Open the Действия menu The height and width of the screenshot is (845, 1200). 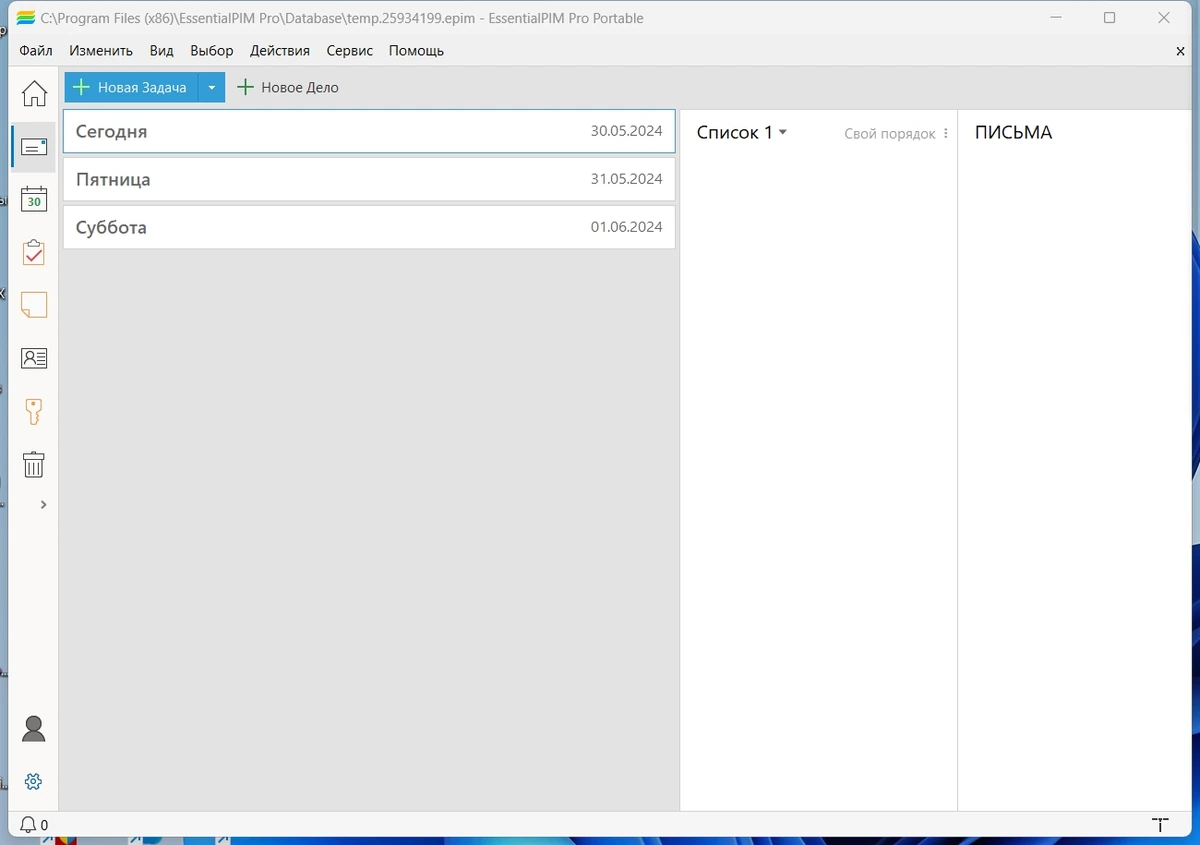(x=280, y=51)
